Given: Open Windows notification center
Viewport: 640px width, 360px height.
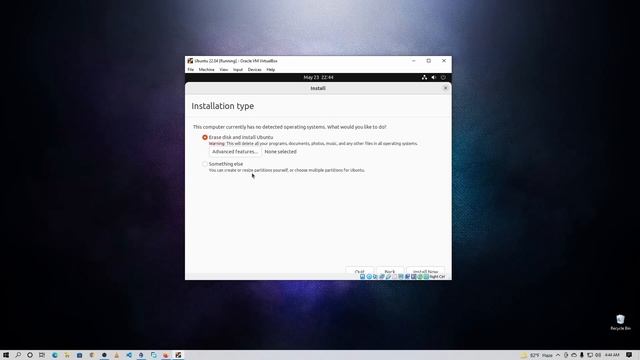Looking at the screenshot, I should pos(629,355).
